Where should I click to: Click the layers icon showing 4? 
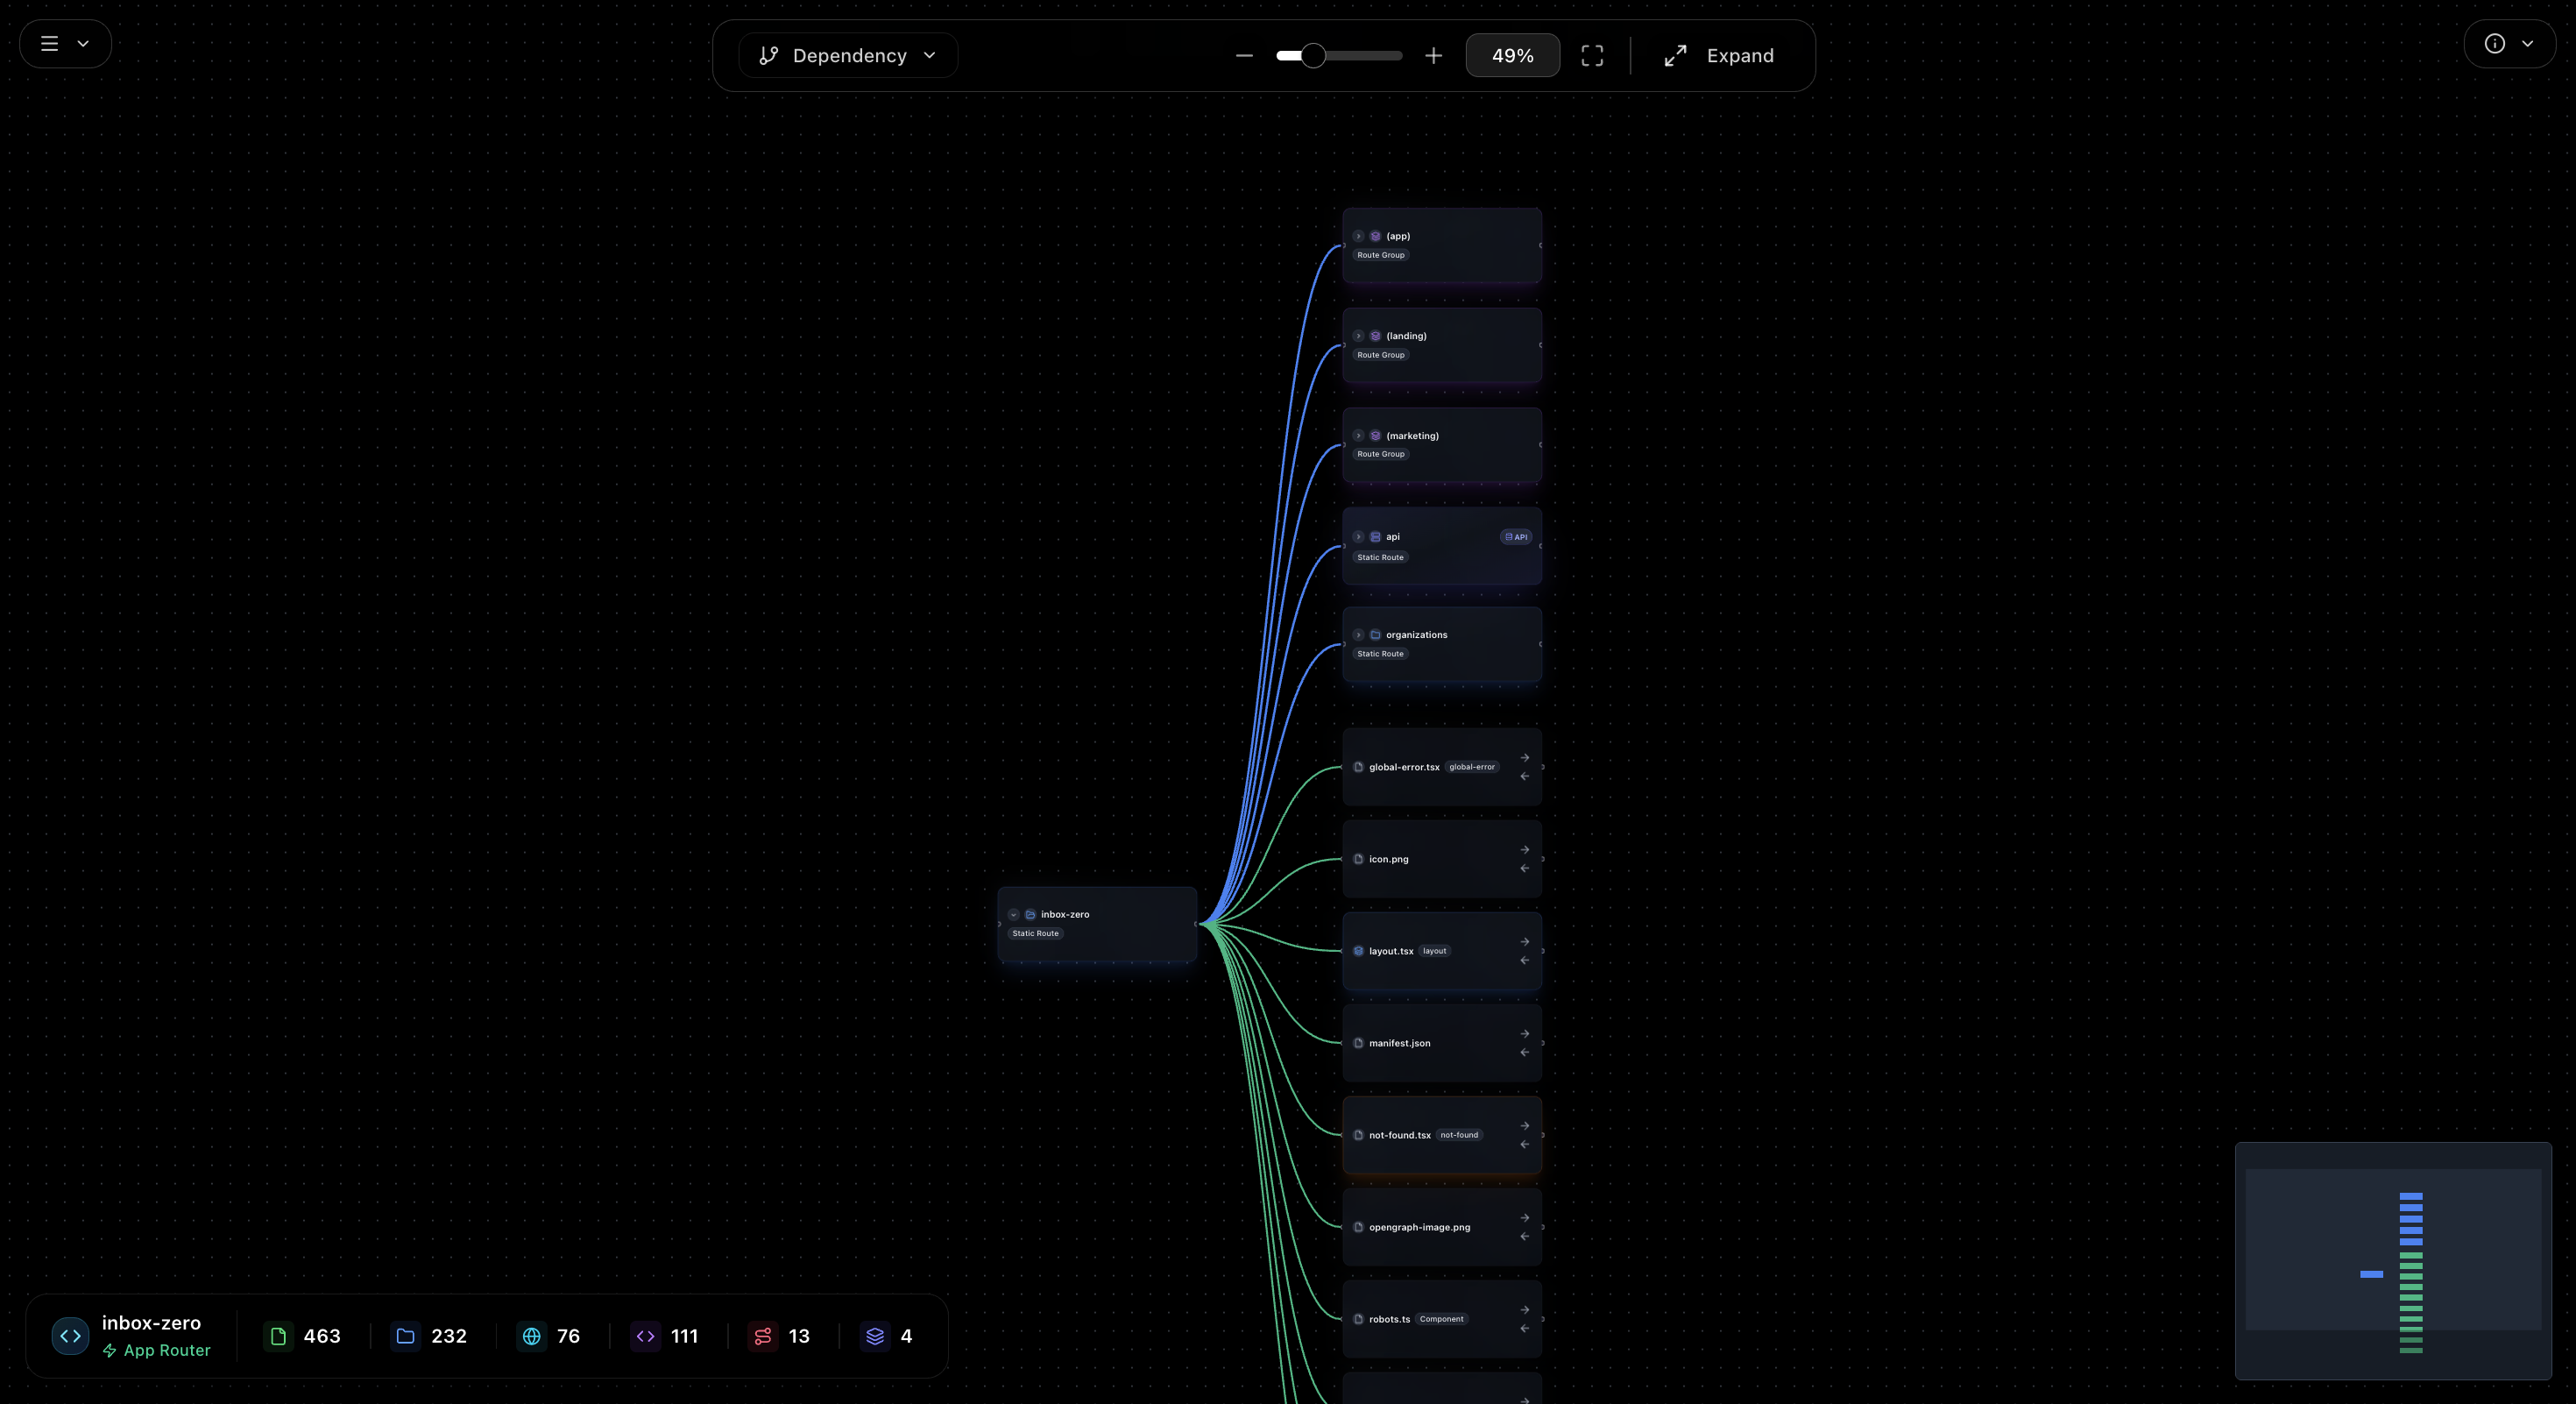[x=875, y=1336]
